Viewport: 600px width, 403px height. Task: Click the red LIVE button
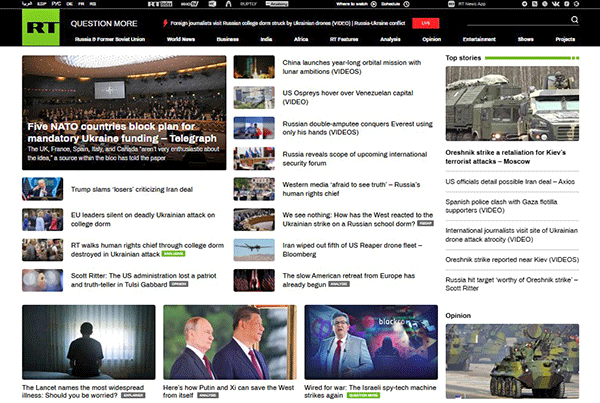(x=426, y=23)
